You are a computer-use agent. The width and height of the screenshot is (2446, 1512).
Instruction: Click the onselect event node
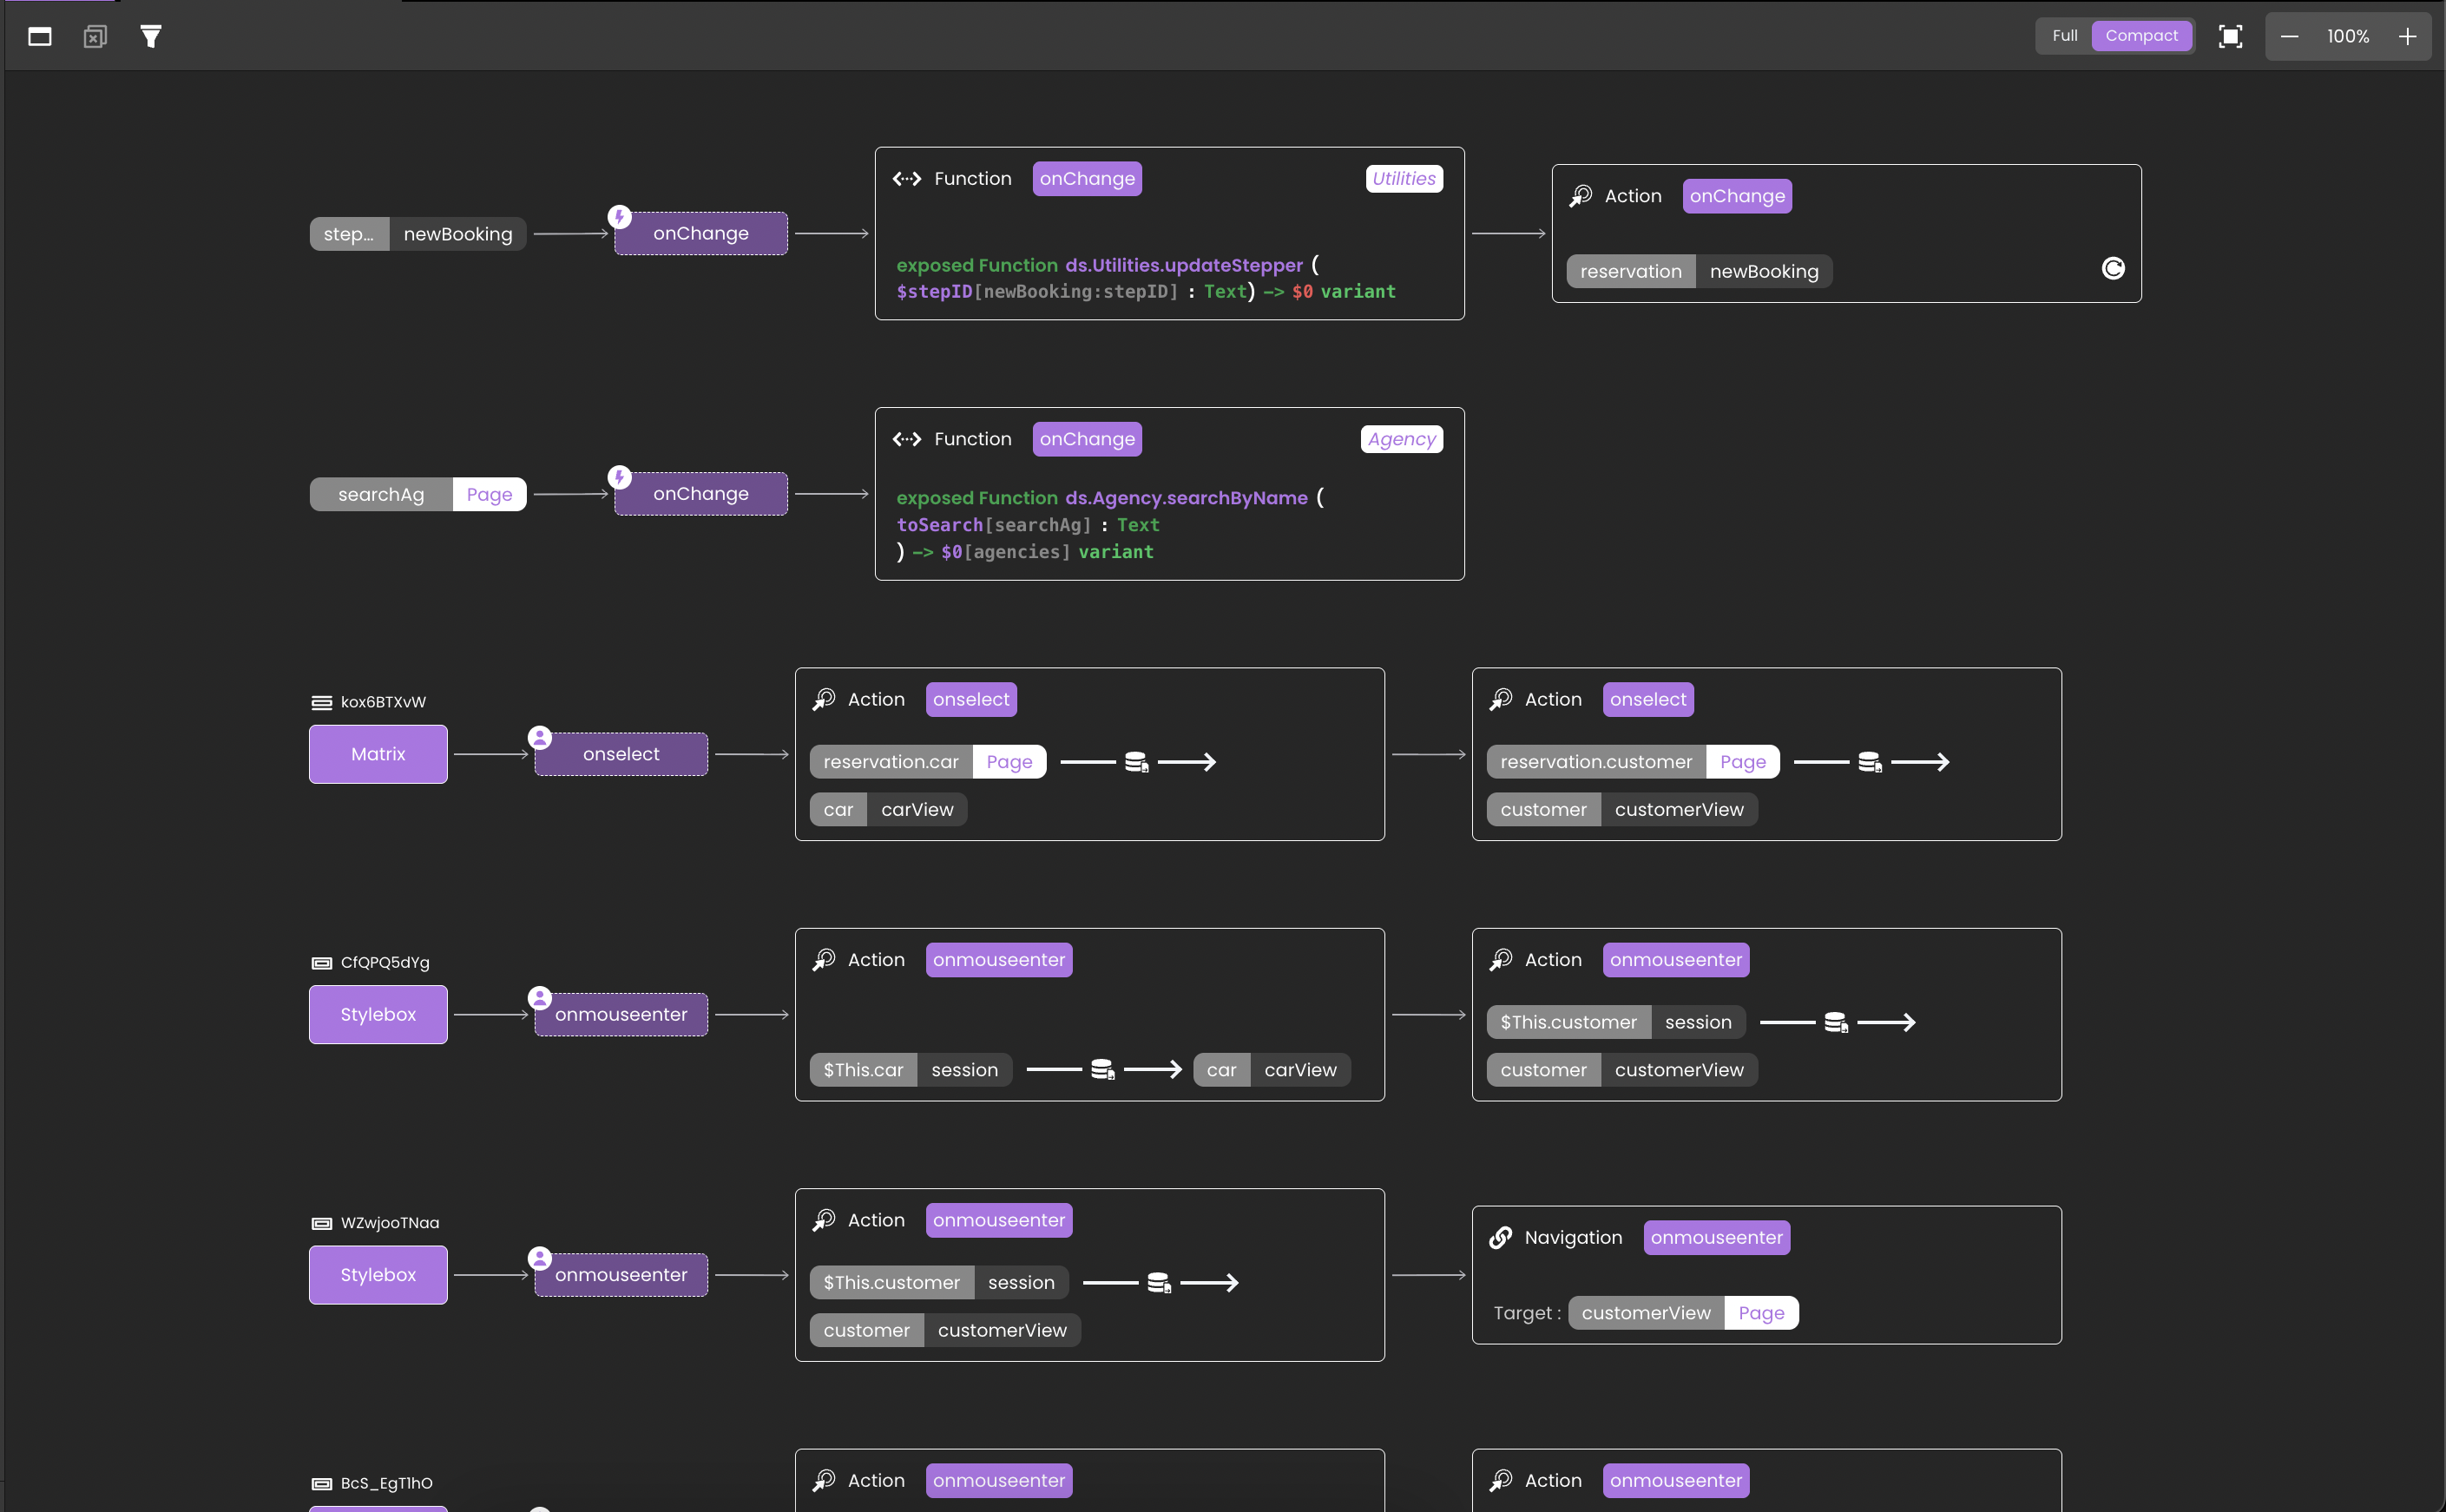[x=621, y=754]
